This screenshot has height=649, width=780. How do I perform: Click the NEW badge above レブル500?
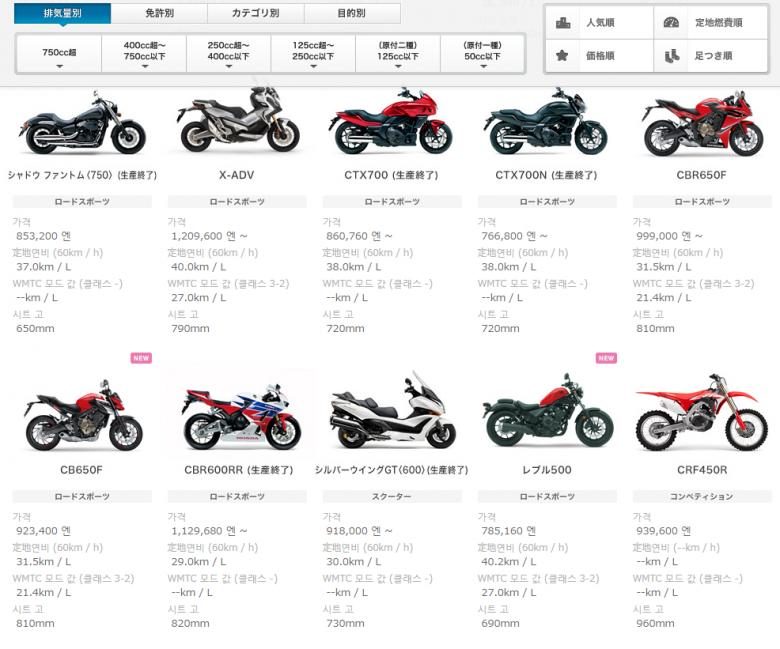click(606, 358)
